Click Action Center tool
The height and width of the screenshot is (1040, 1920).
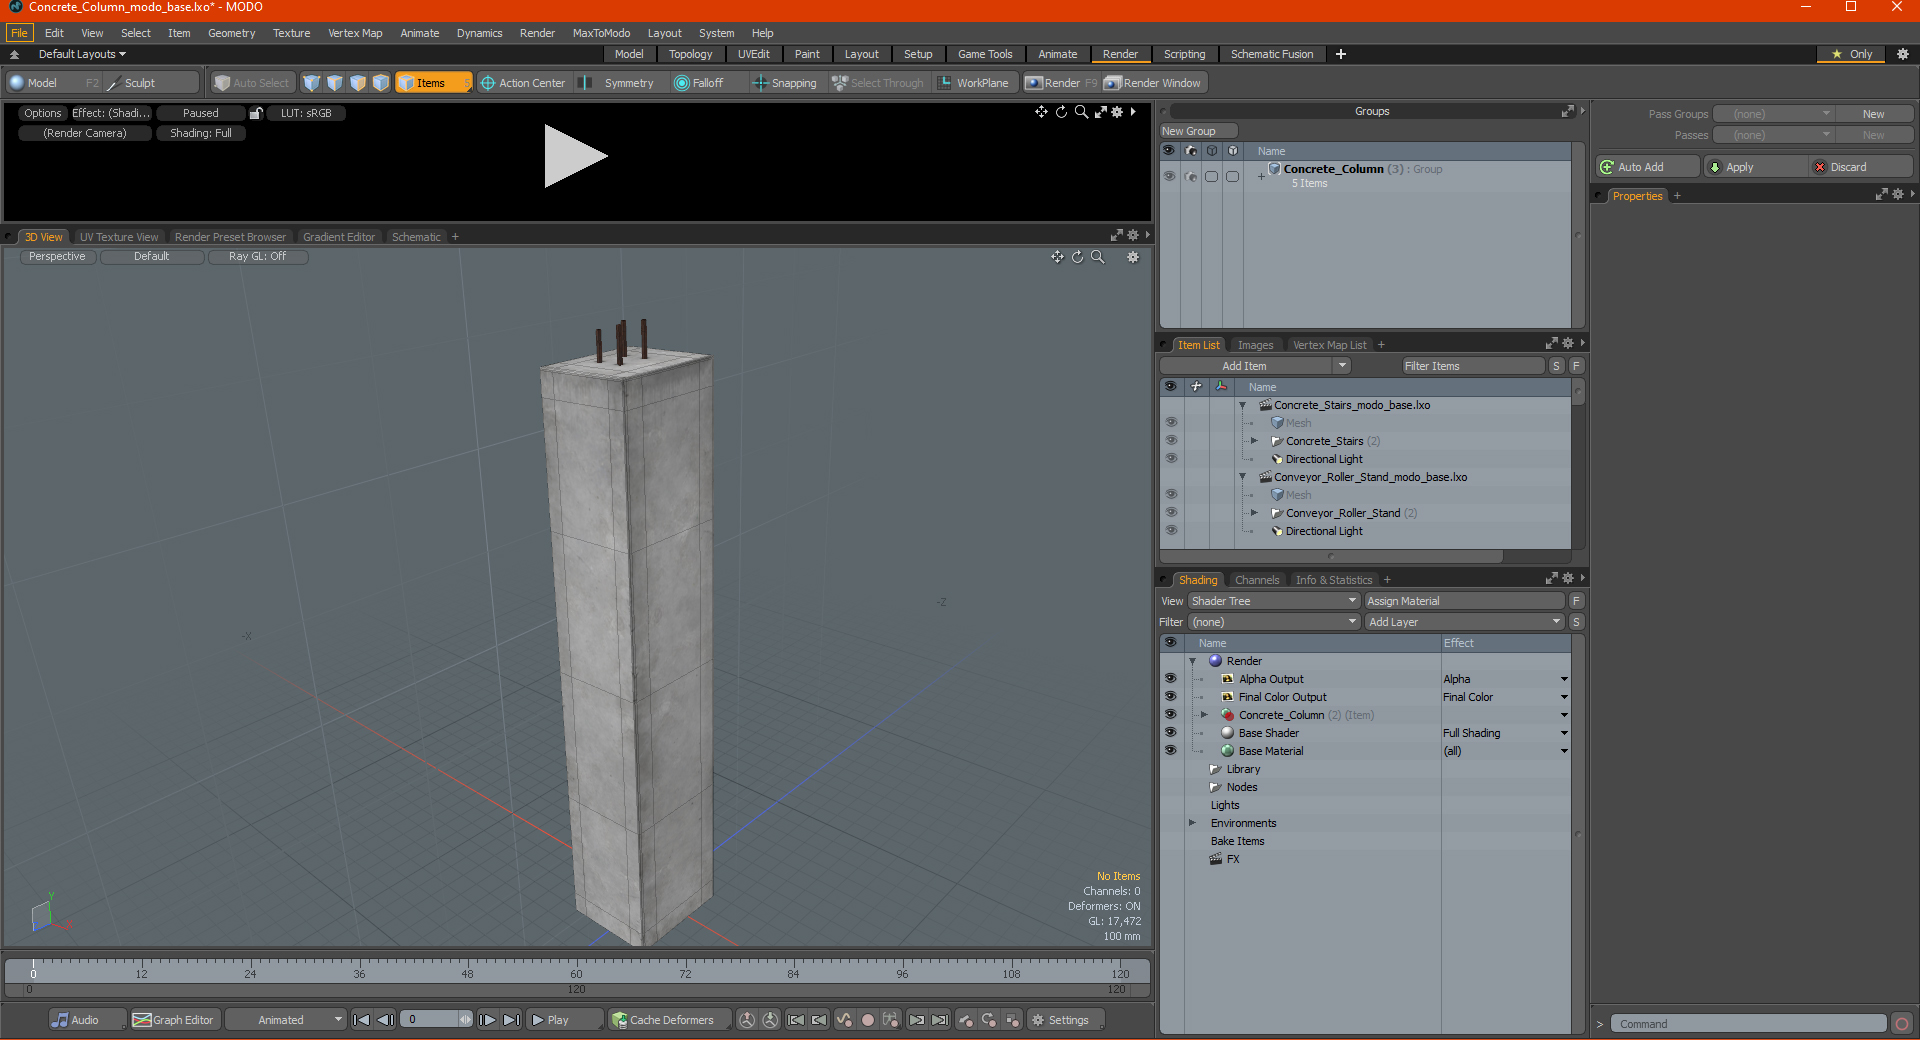pos(523,83)
